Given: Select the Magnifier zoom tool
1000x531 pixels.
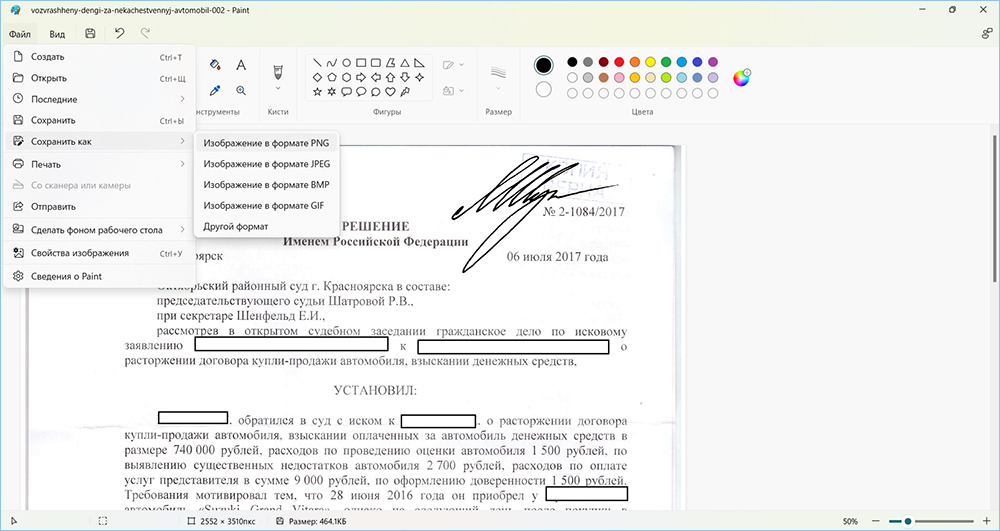Looking at the screenshot, I should [x=241, y=91].
